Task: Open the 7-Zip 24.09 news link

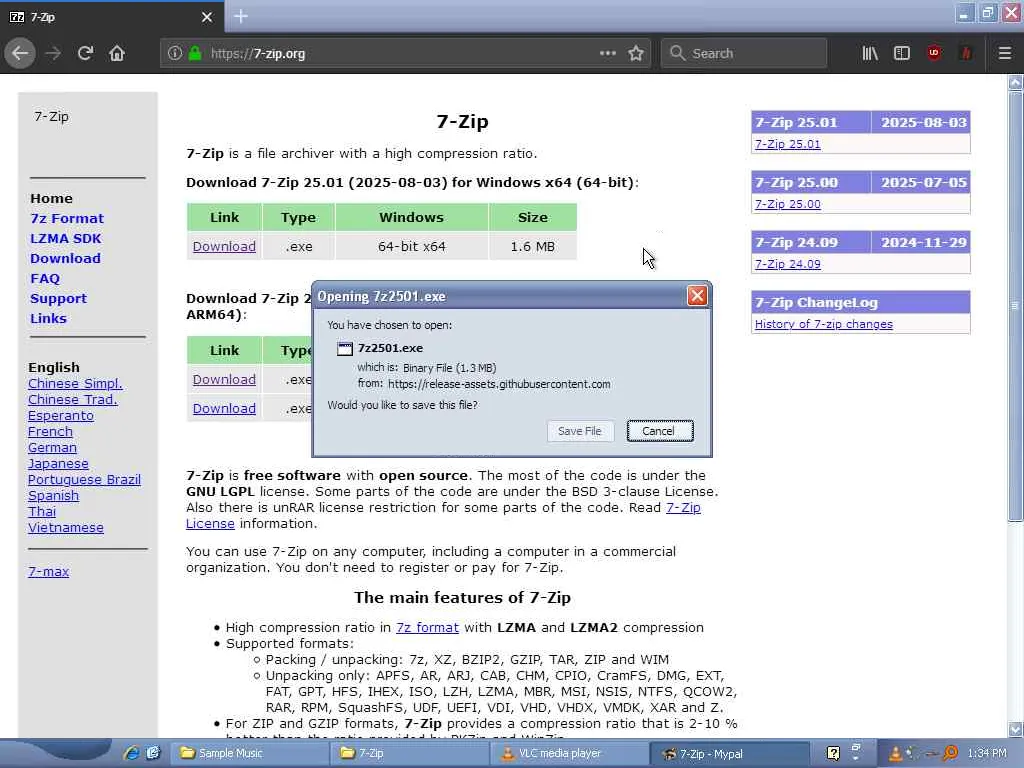Action: click(x=788, y=264)
